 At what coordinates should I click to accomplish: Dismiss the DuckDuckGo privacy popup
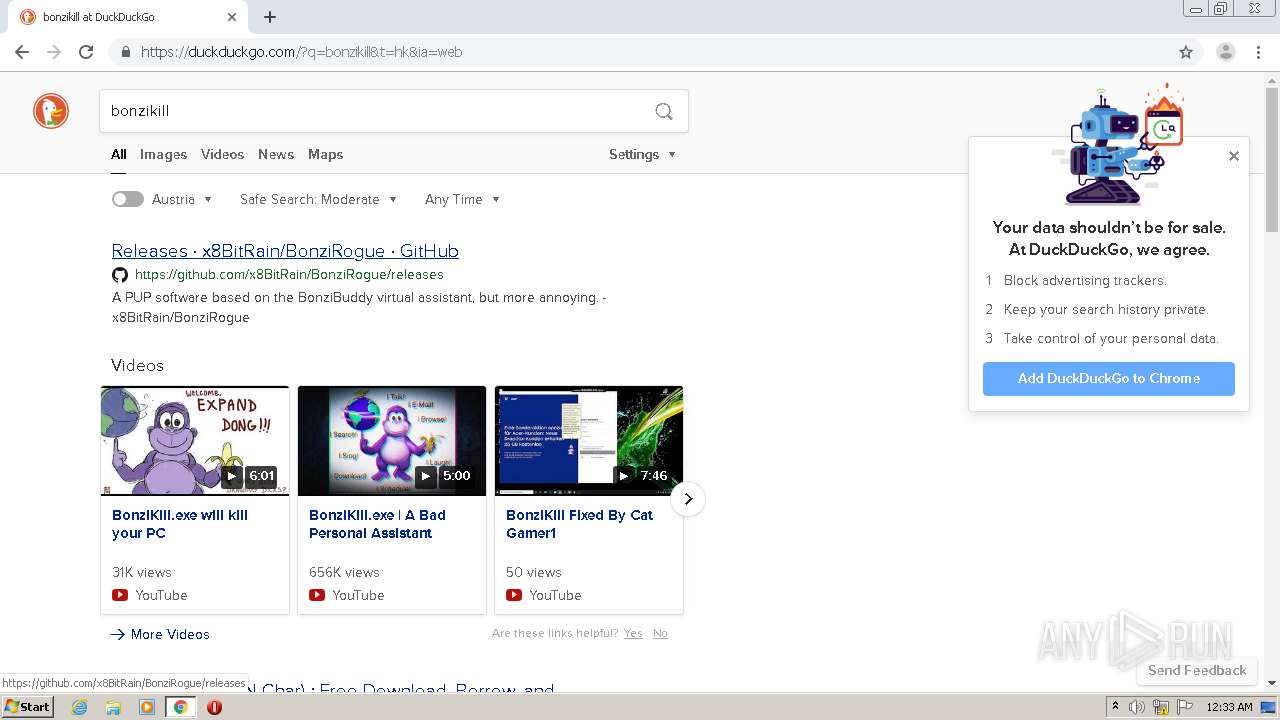click(1234, 156)
